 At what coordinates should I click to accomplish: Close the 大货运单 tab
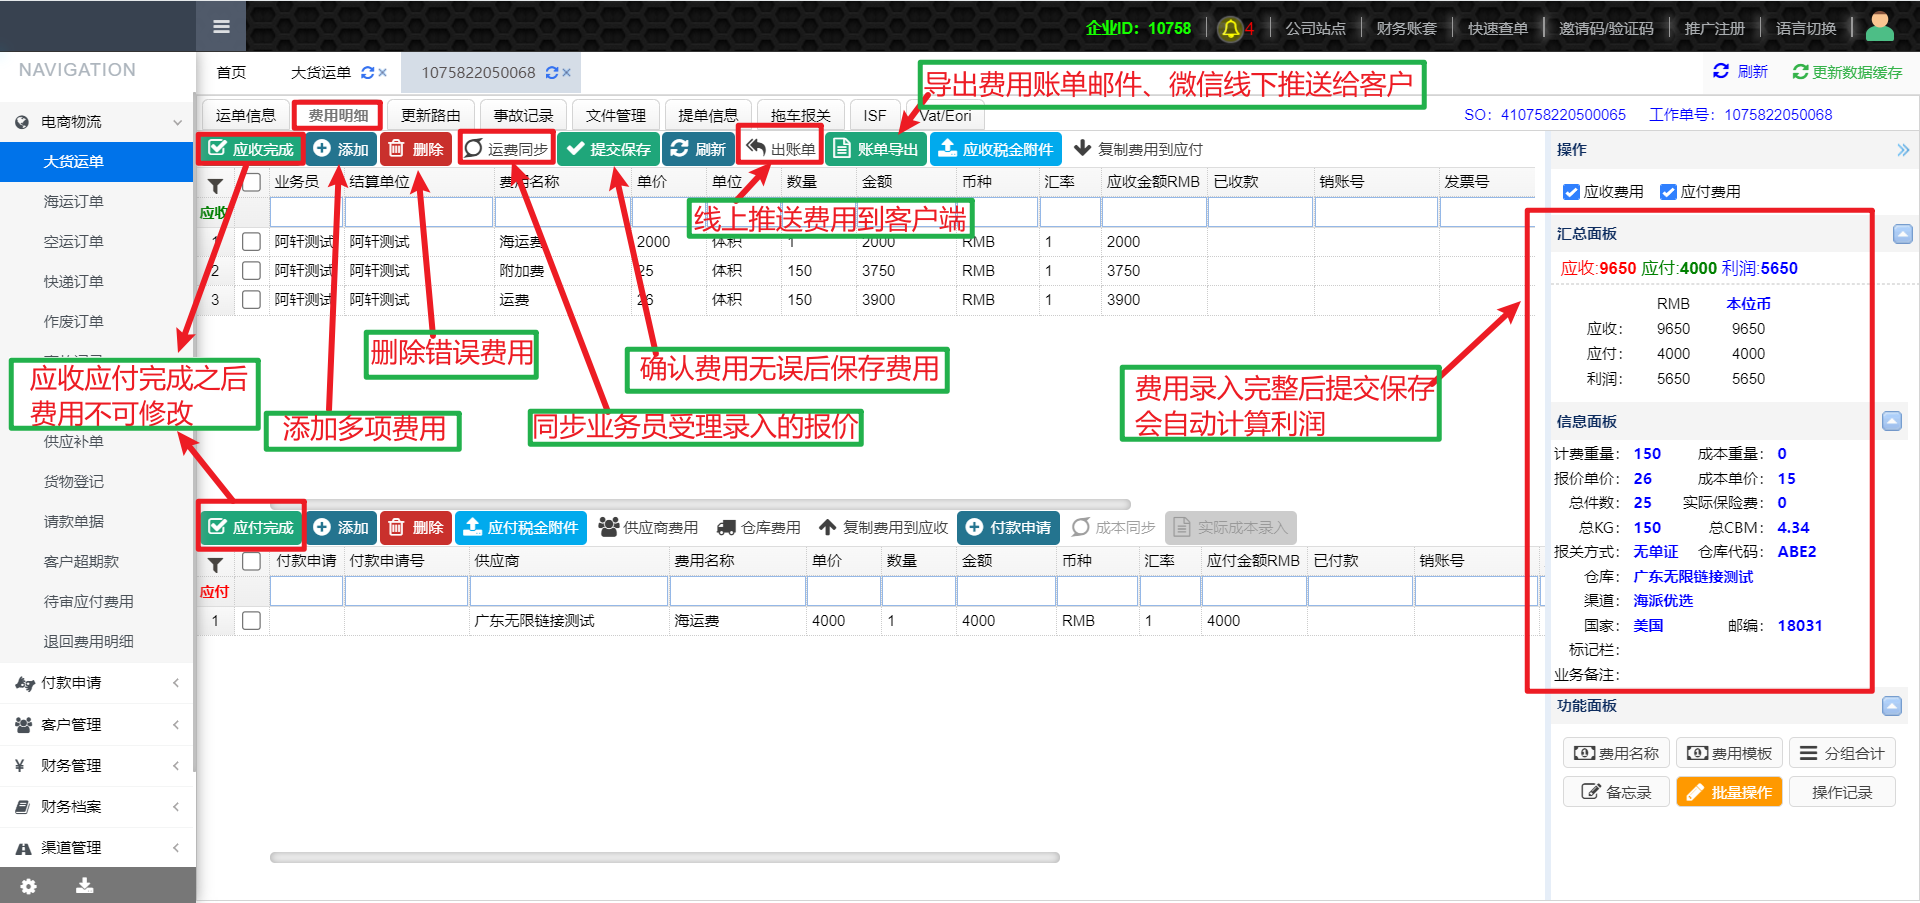(x=382, y=73)
